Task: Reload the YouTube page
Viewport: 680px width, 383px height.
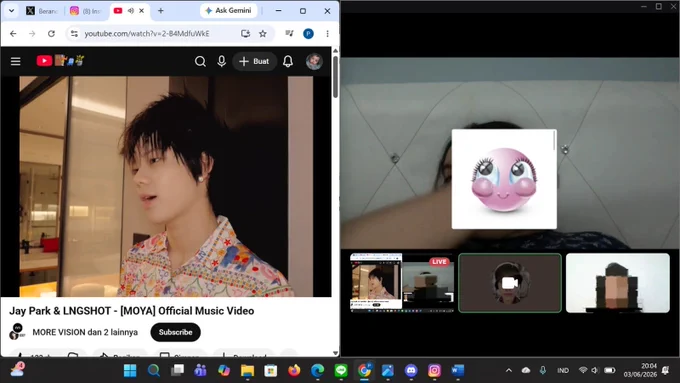Action: click(51, 33)
